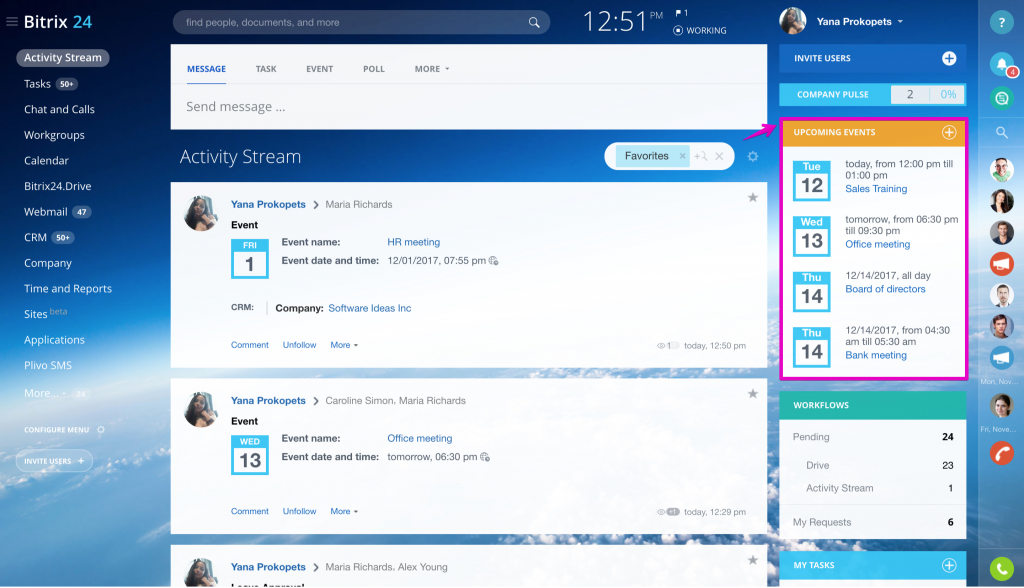Toggle favorite star on Office meeting post
The height and width of the screenshot is (588, 1024).
tap(753, 393)
